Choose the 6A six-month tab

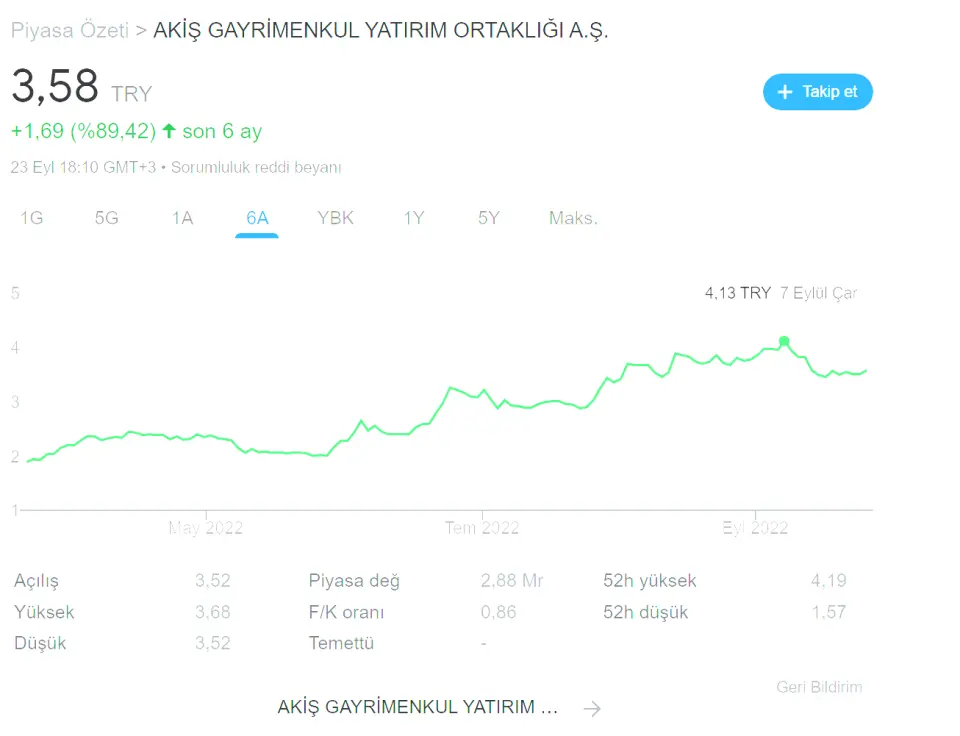[257, 218]
